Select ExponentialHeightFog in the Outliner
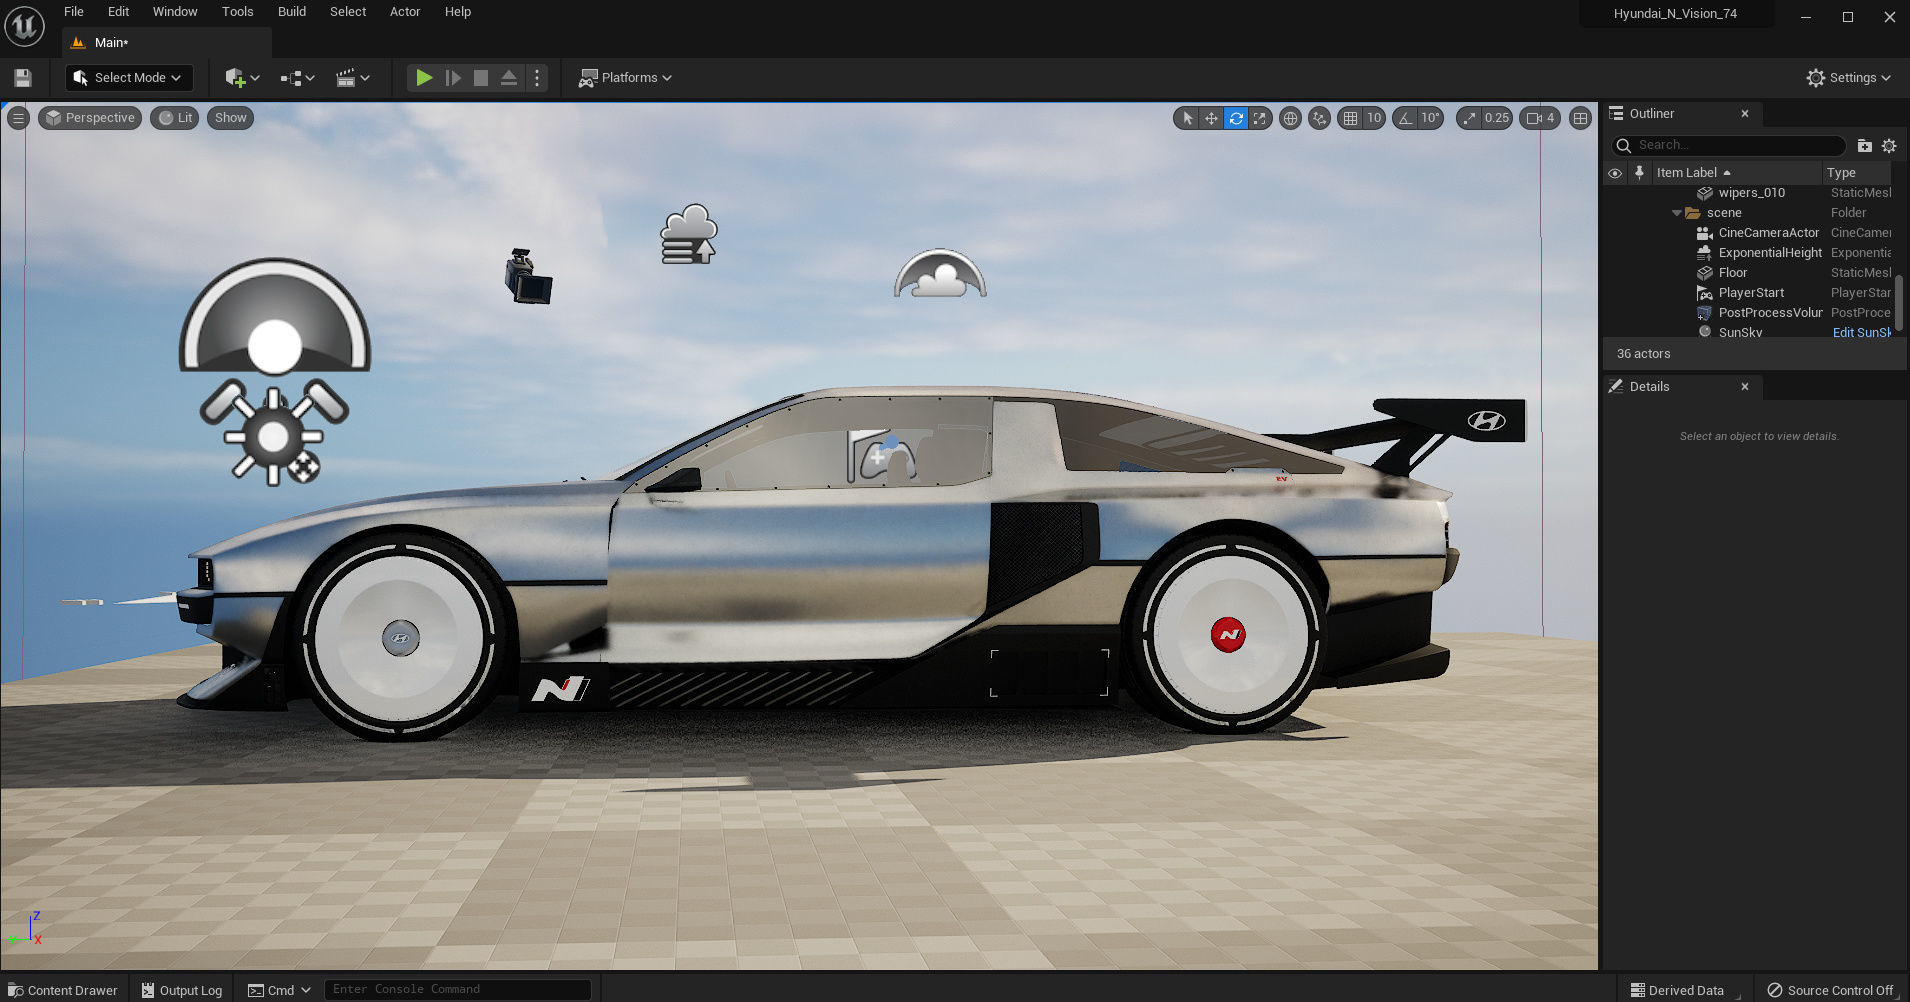The image size is (1910, 1002). (1770, 253)
